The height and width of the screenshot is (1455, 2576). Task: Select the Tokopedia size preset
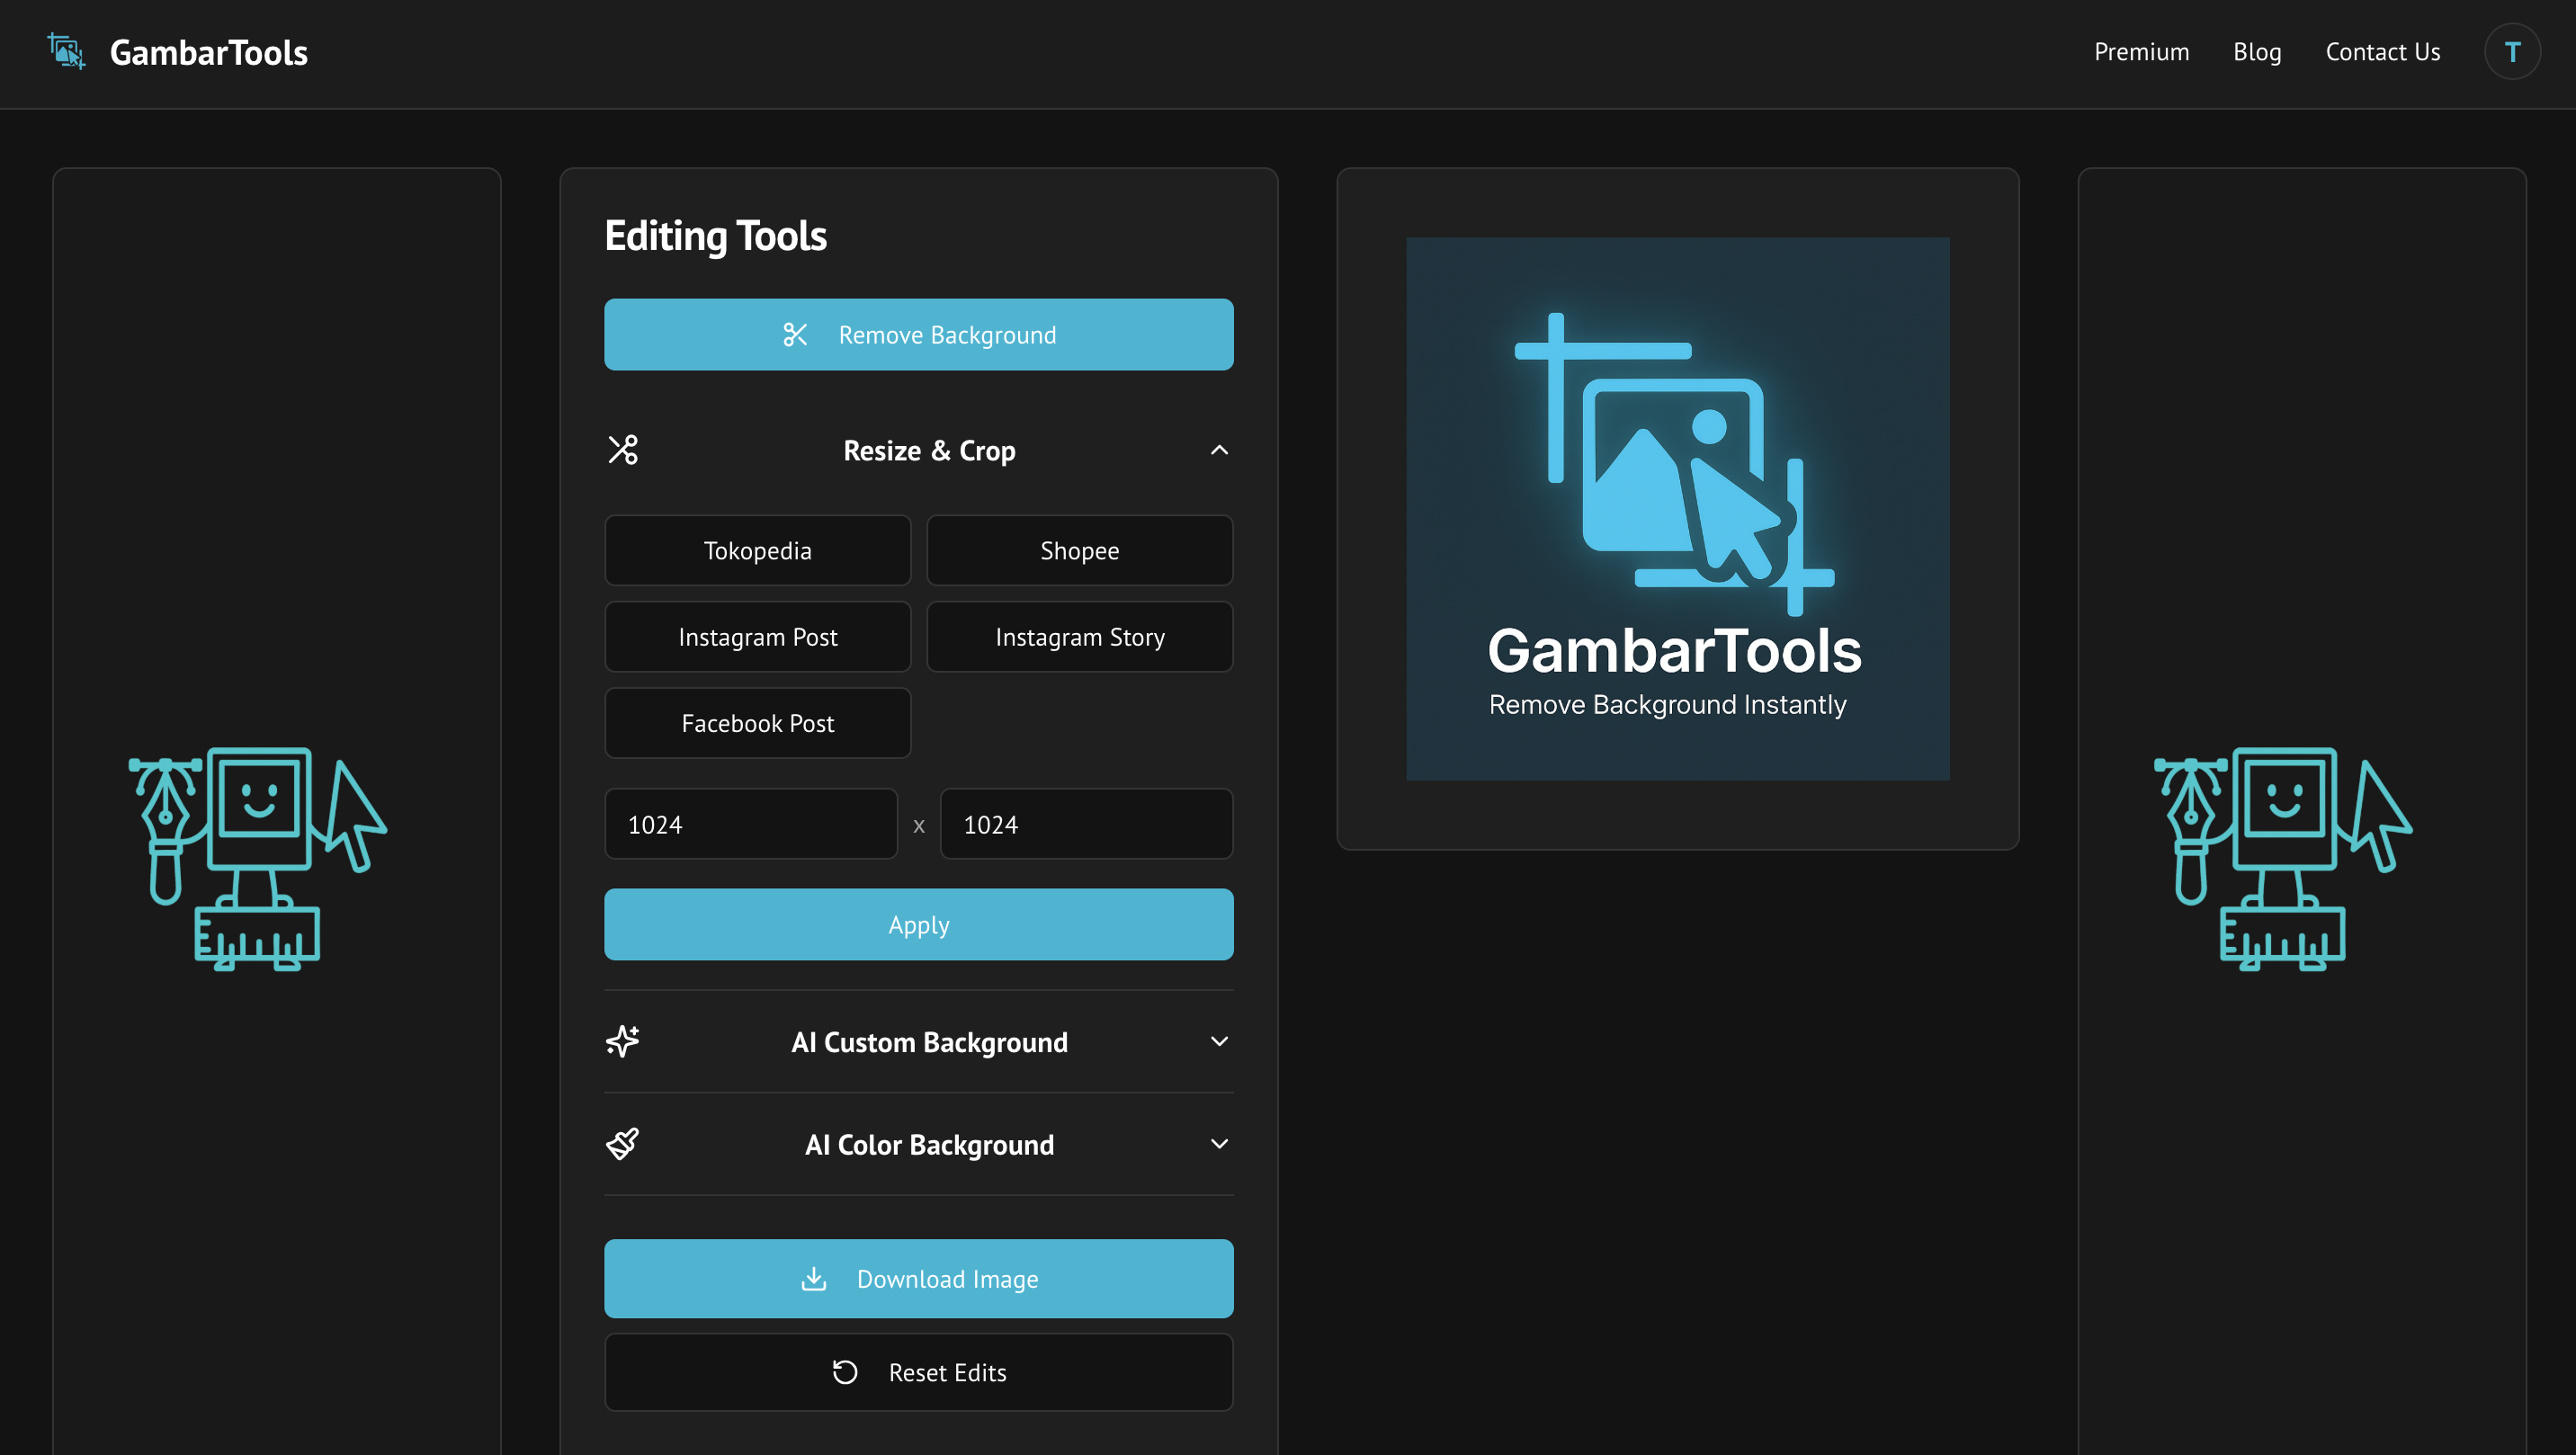(757, 551)
